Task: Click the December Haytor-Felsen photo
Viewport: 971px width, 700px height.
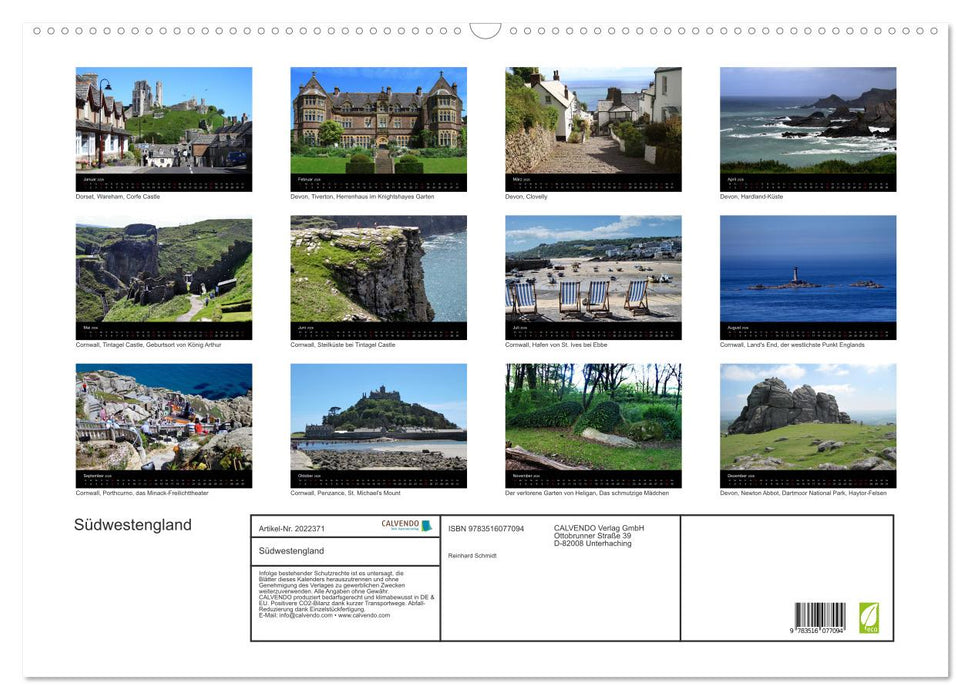Action: point(807,424)
